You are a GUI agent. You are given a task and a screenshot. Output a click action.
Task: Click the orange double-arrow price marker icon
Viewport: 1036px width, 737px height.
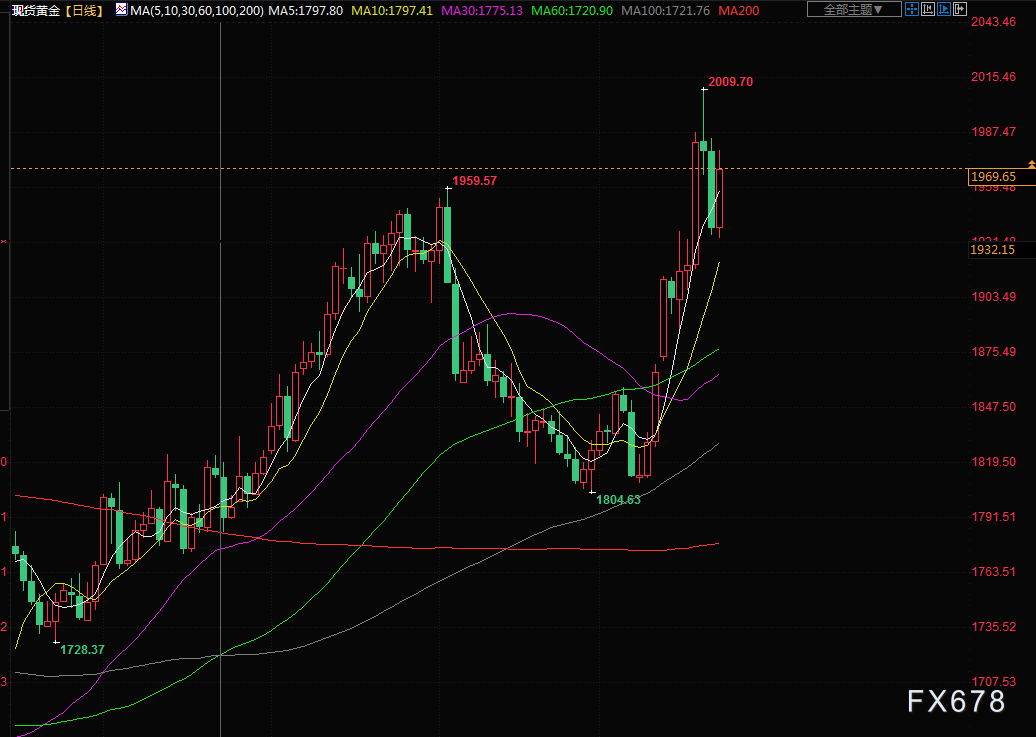point(1030,163)
